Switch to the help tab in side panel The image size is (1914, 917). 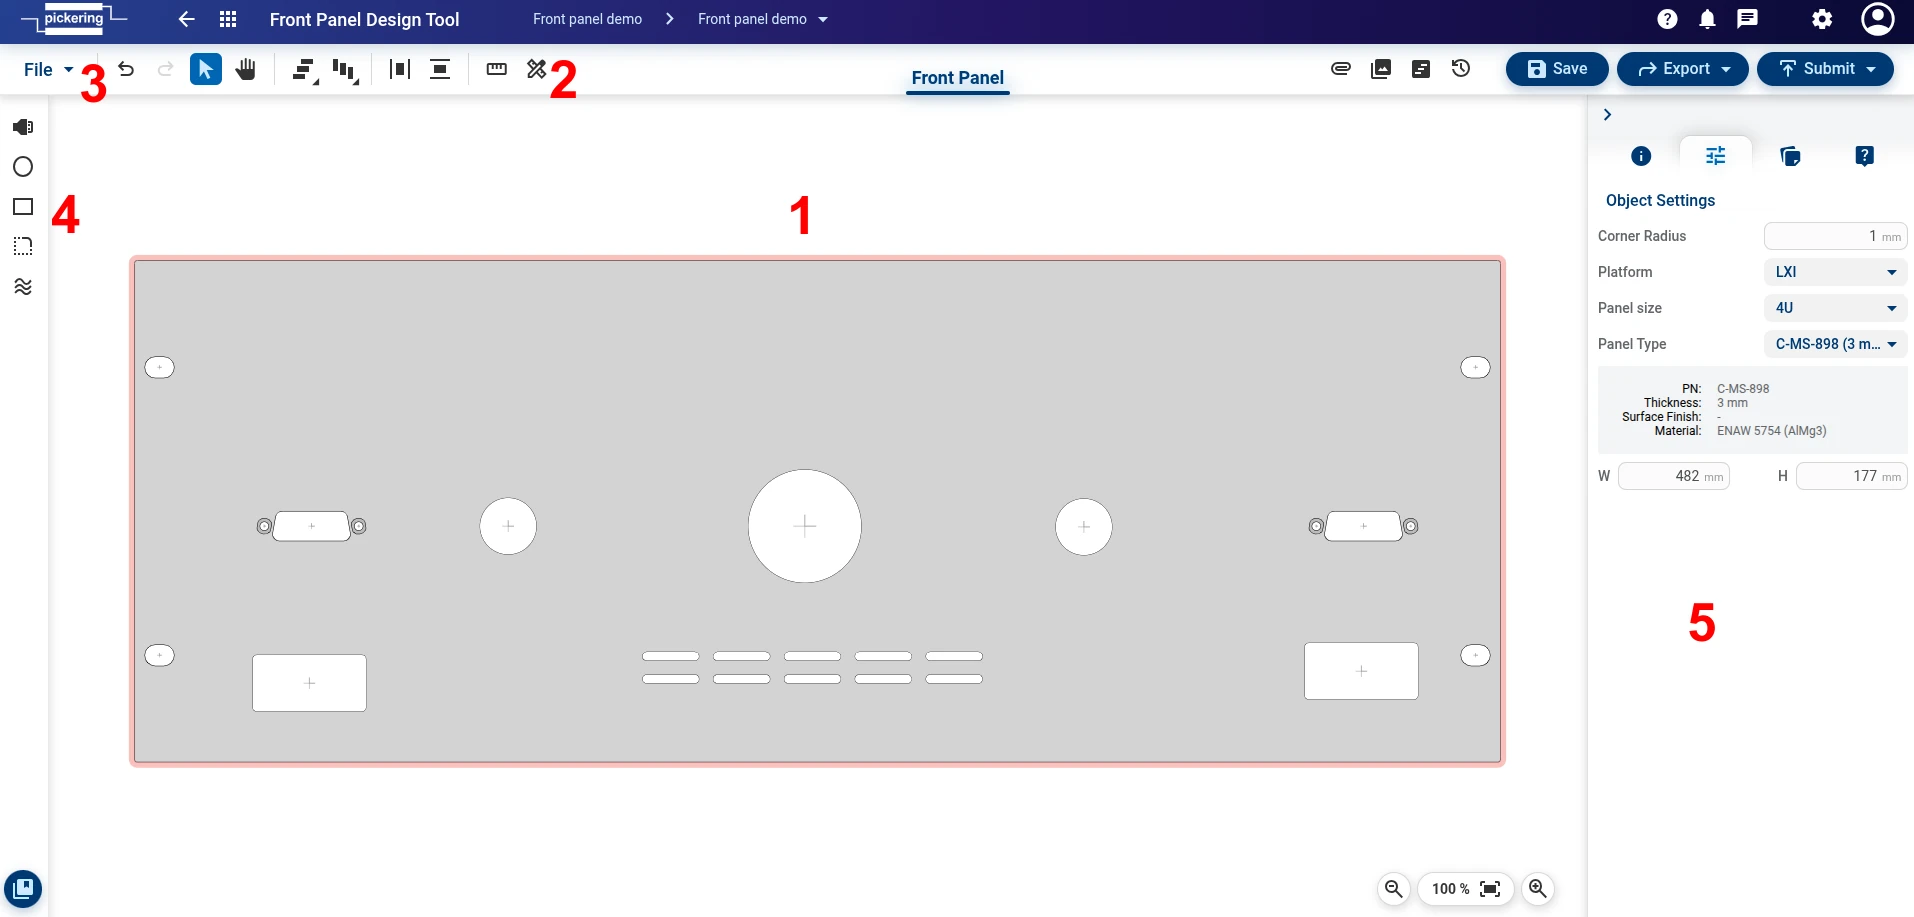pyautogui.click(x=1865, y=156)
